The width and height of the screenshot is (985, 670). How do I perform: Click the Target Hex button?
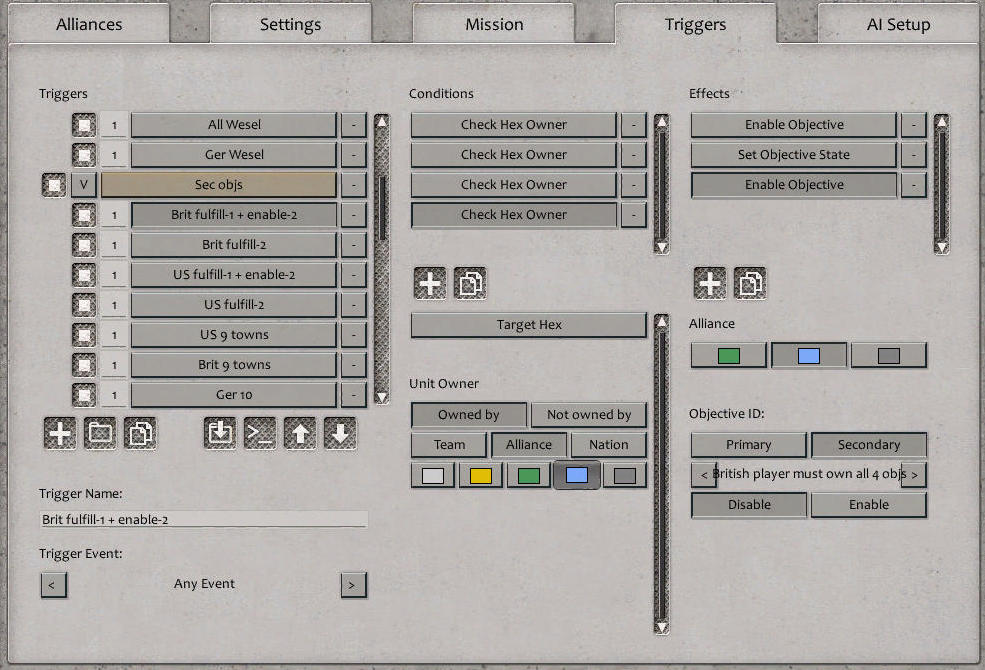[528, 325]
